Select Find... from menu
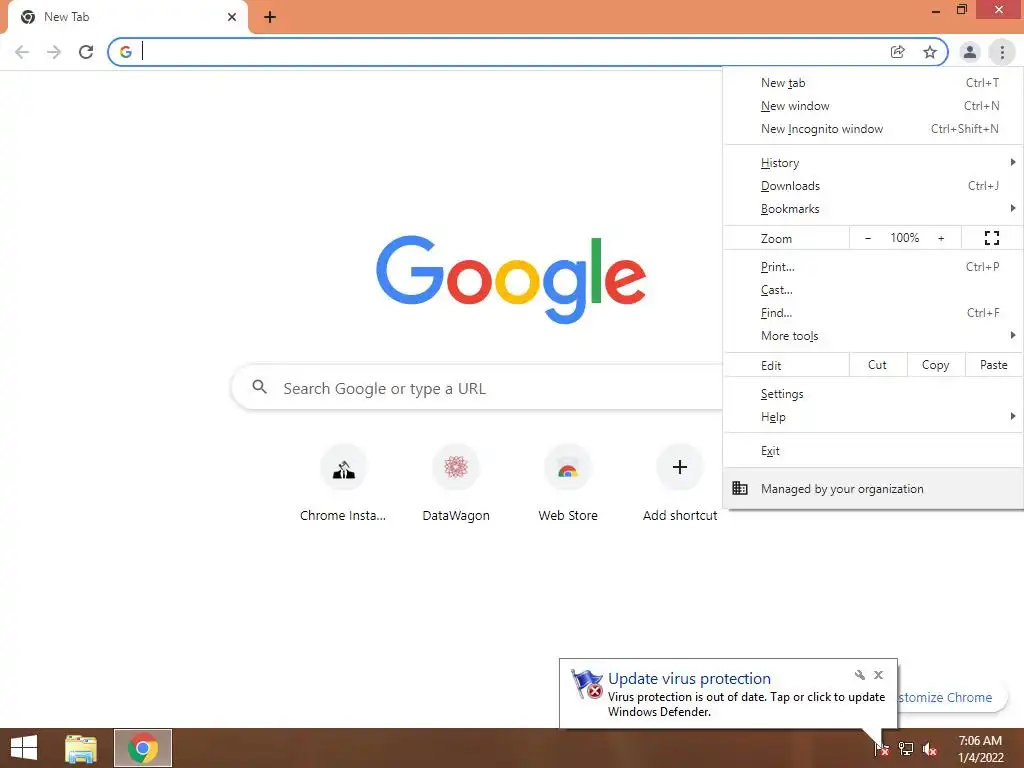The width and height of the screenshot is (1024, 768). [873, 312]
